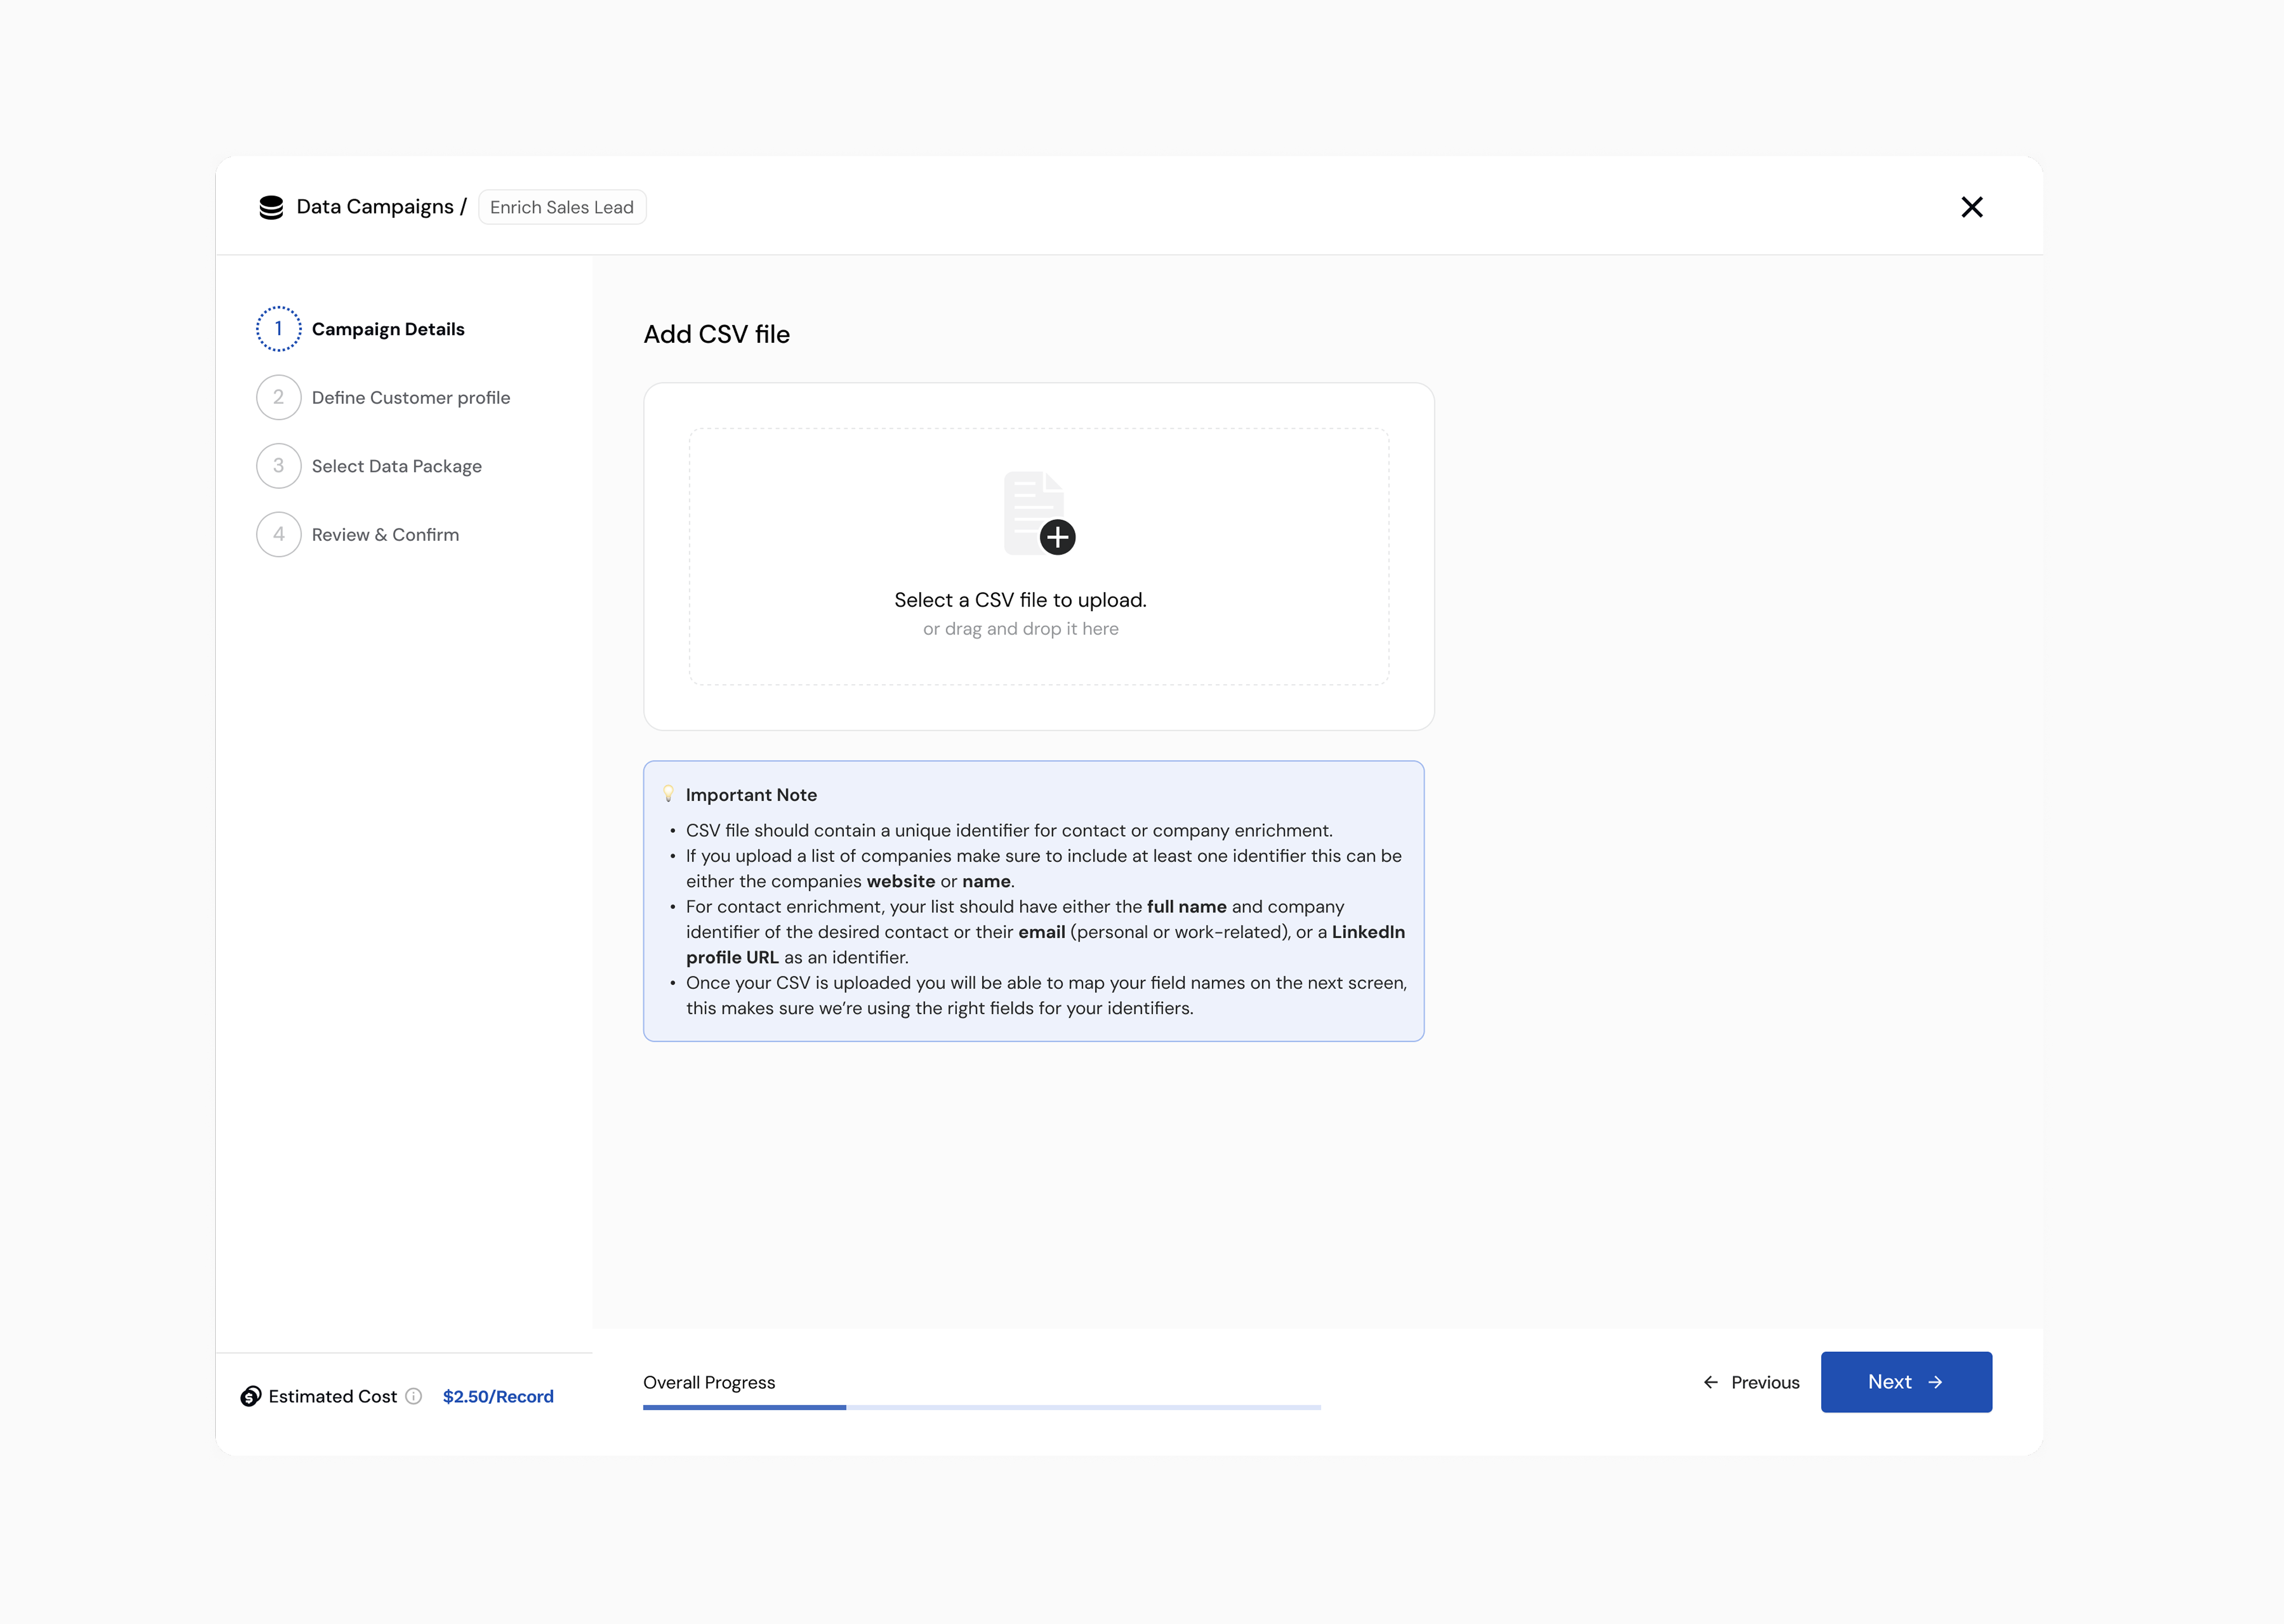Image resolution: width=2284 pixels, height=1624 pixels.
Task: Click the Data Campaigns breadcrumb text
Action: pyautogui.click(x=375, y=207)
